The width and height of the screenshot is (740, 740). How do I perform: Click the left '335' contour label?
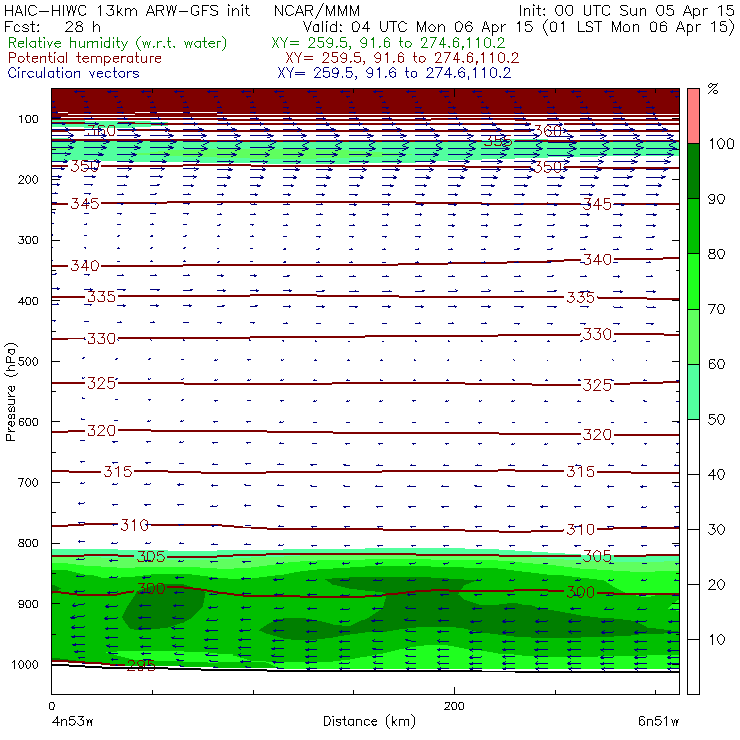101,297
